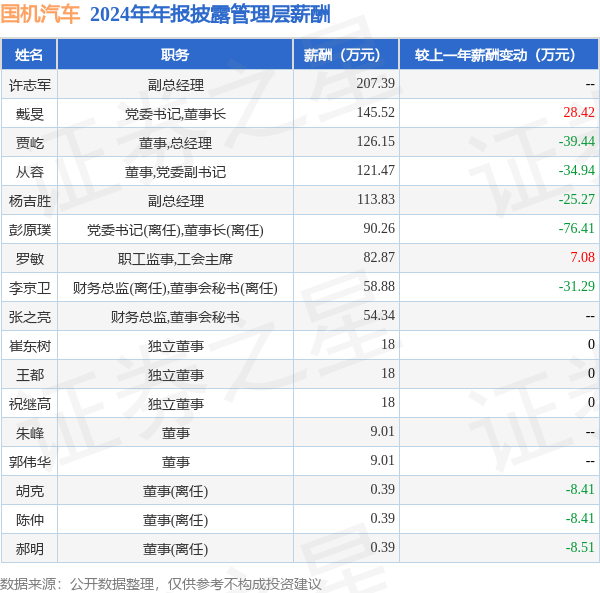Click the red change value 7.08

coord(582,257)
